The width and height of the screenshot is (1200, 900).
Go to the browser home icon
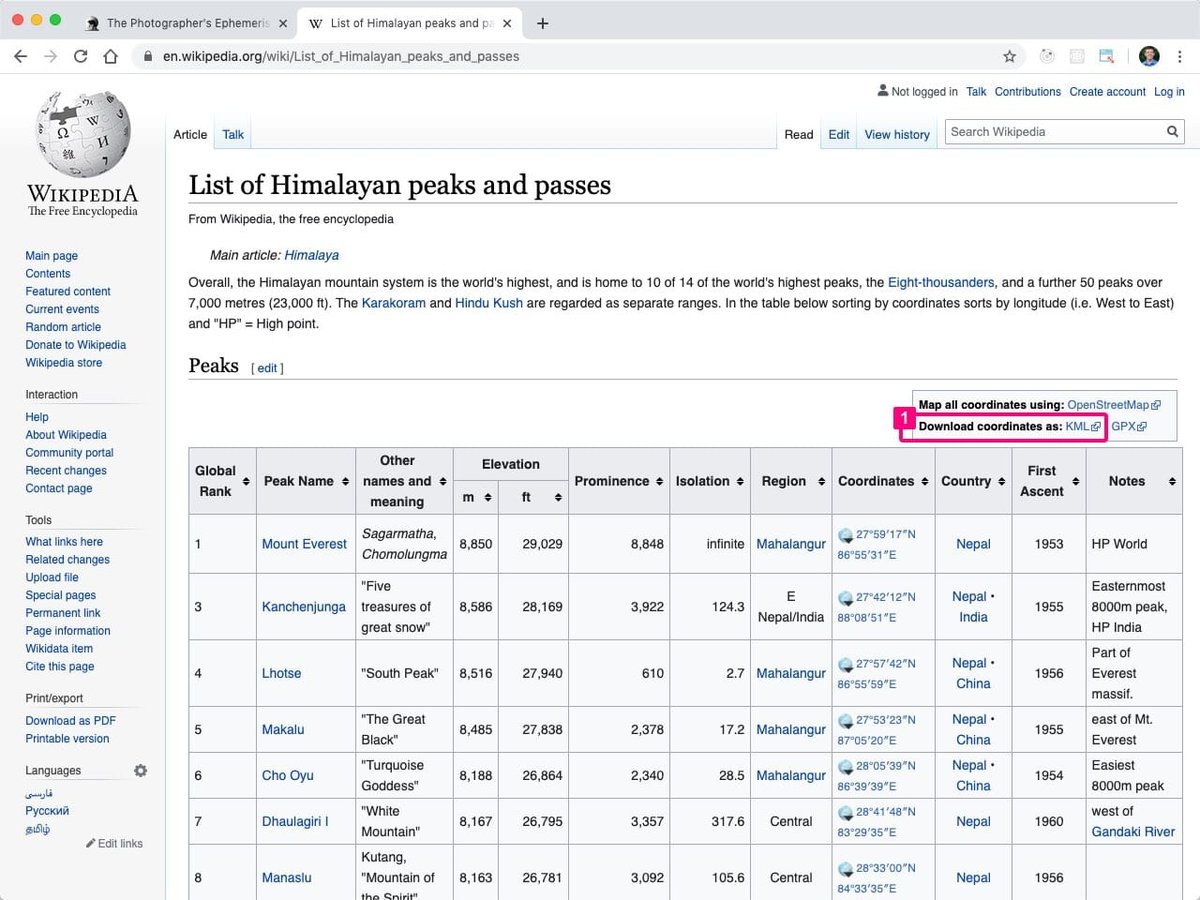[x=110, y=56]
